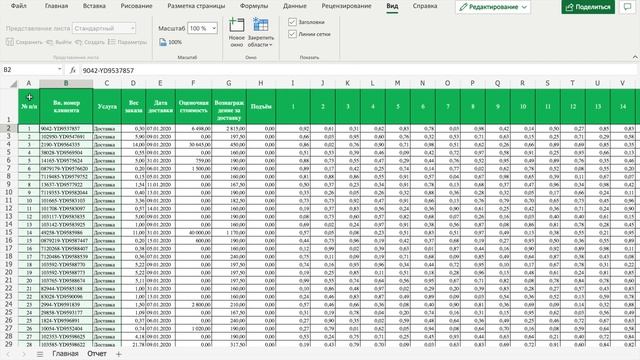Select row 15 header

9,232
